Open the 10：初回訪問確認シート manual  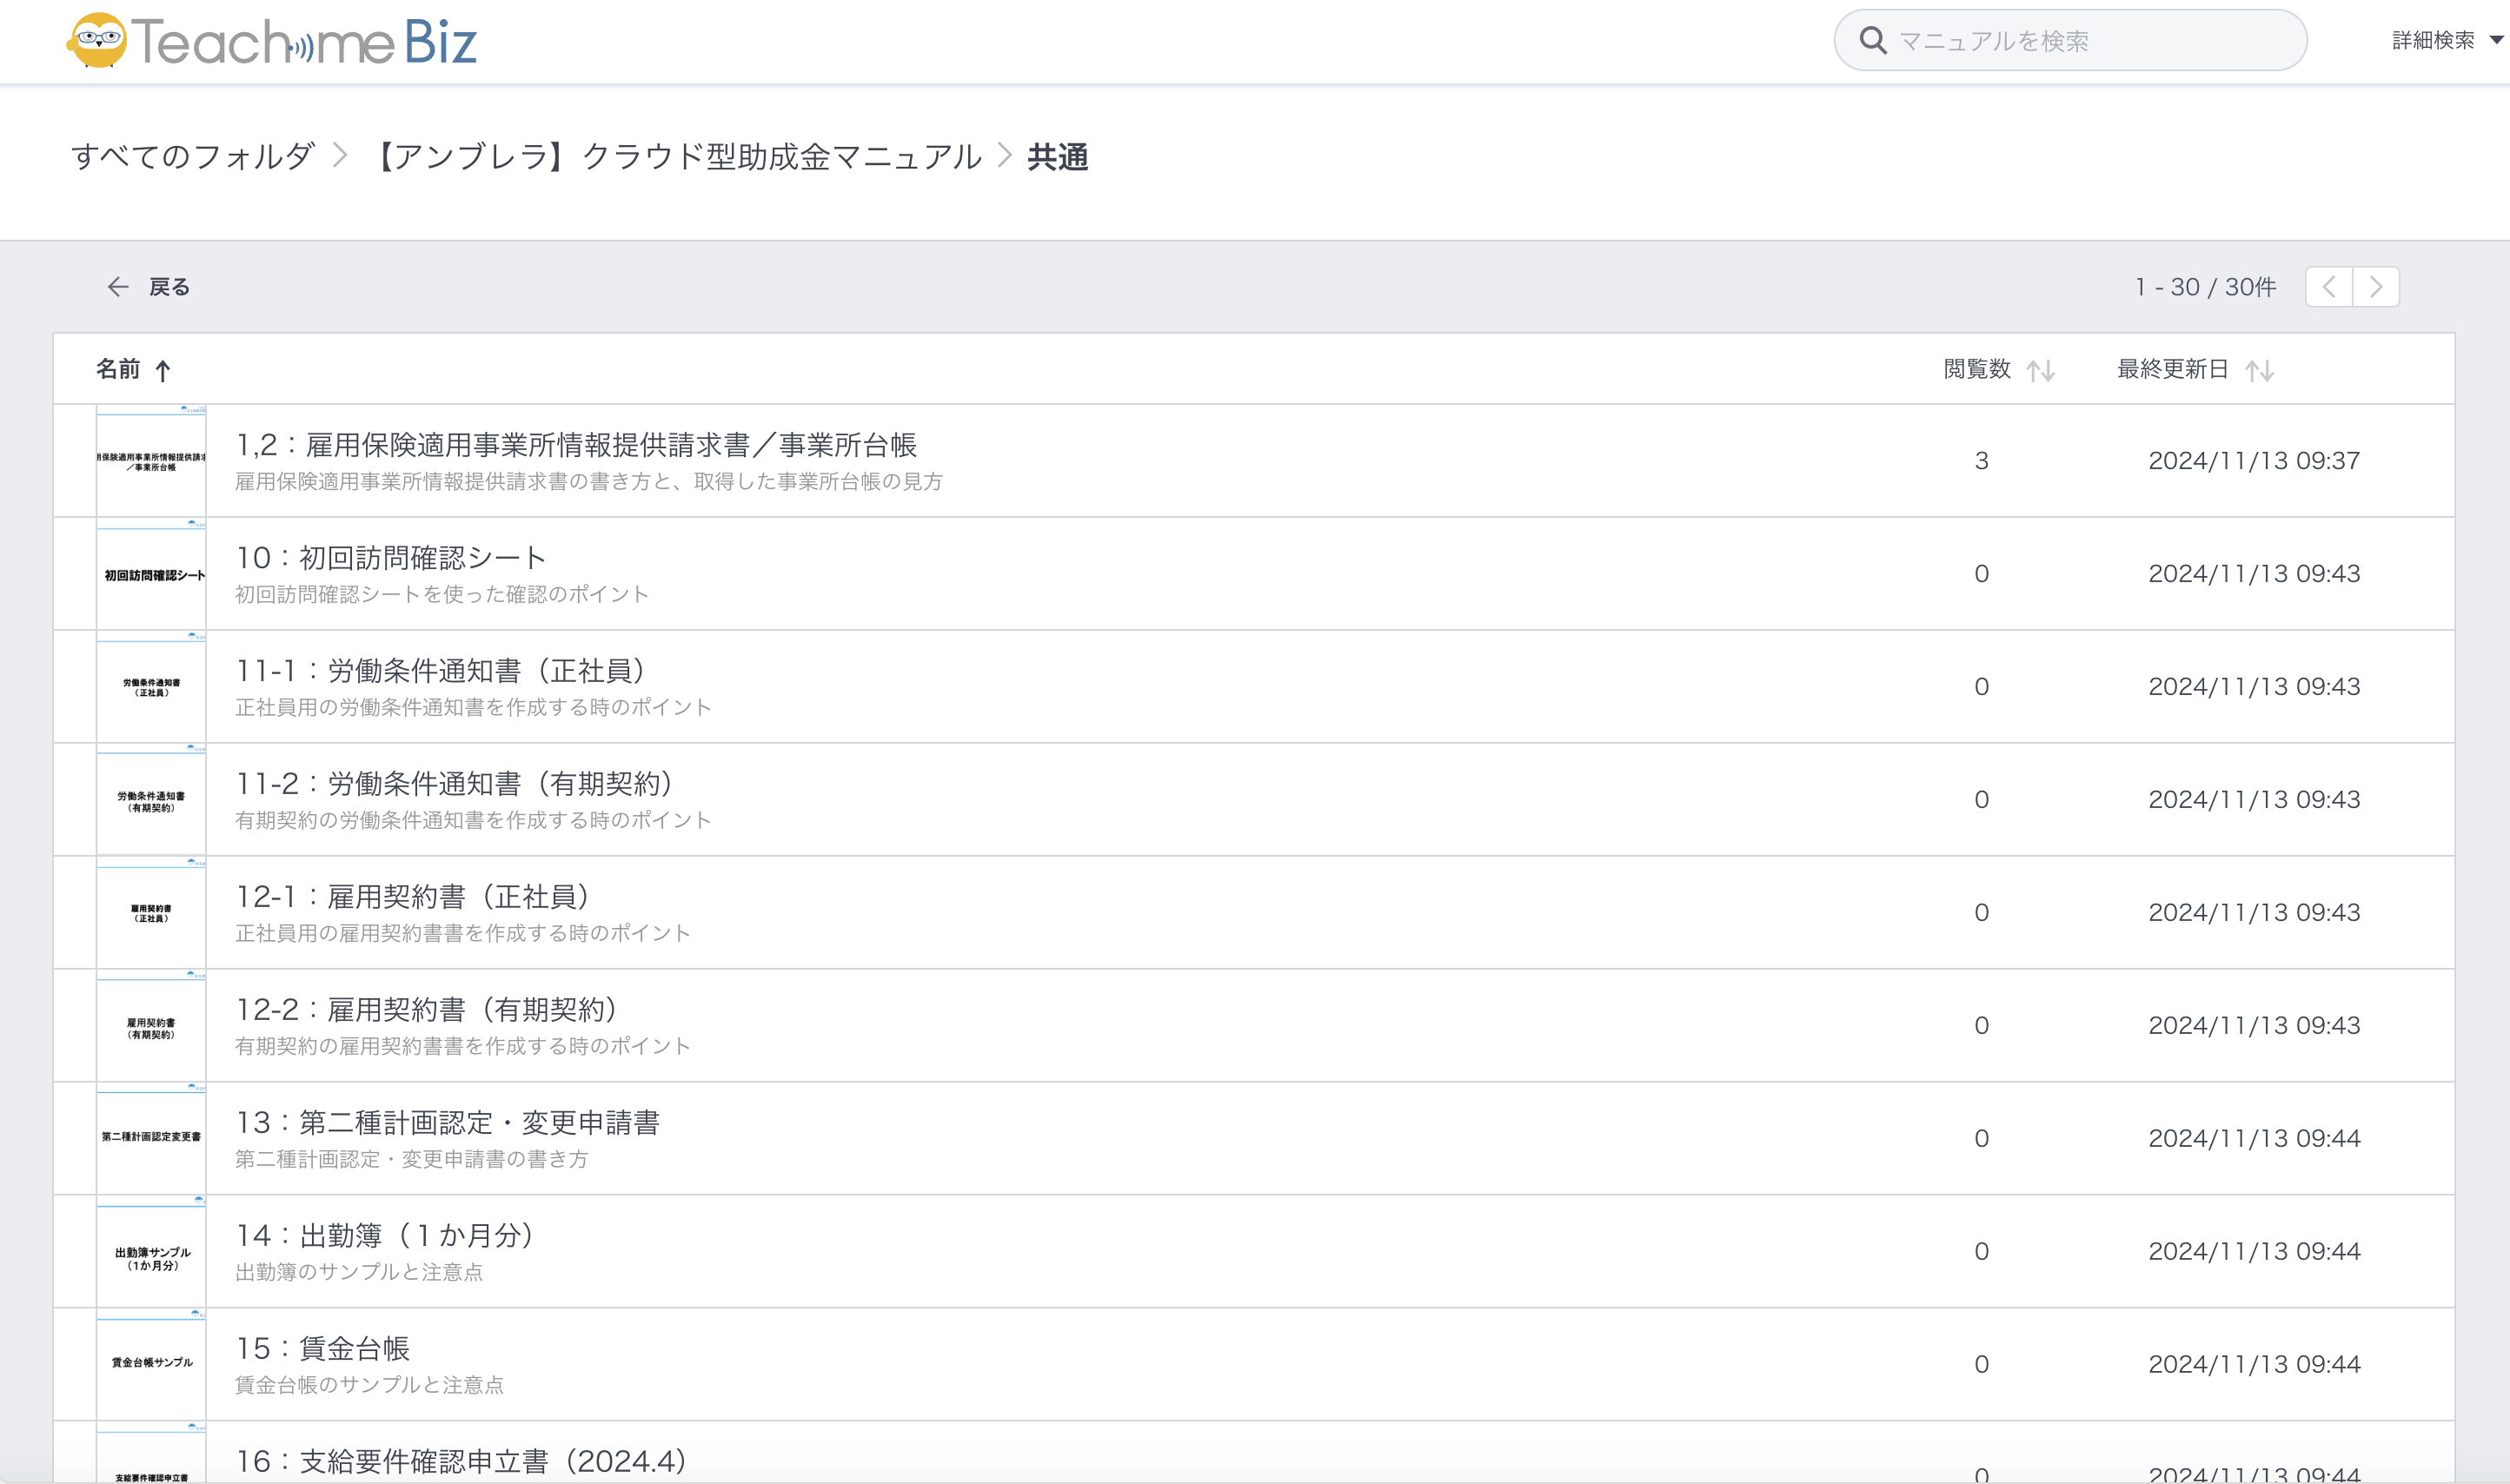pos(391,558)
